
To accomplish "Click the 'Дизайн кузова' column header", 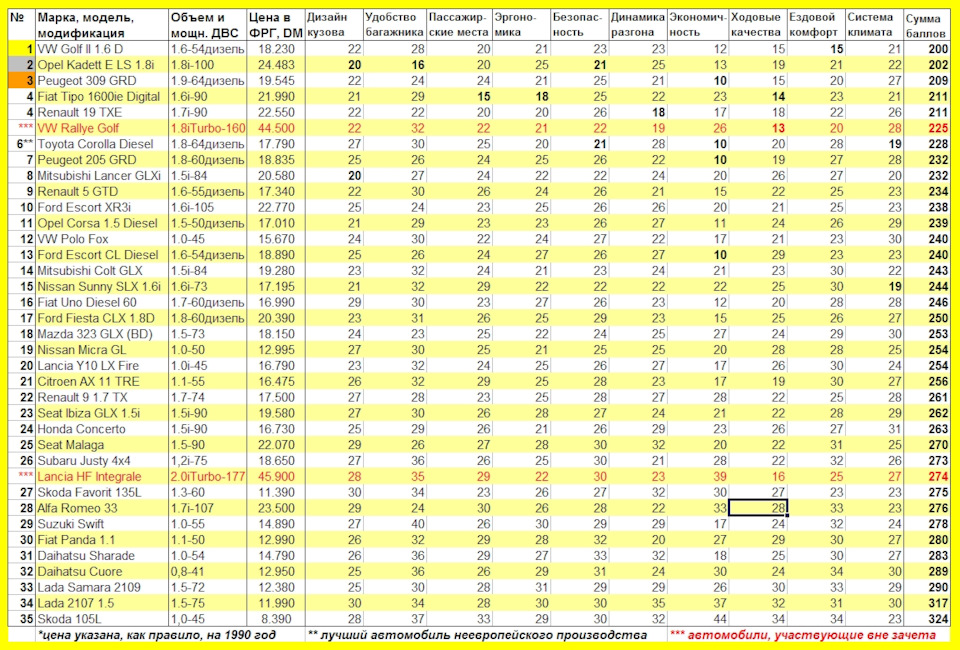I will tap(334, 25).
